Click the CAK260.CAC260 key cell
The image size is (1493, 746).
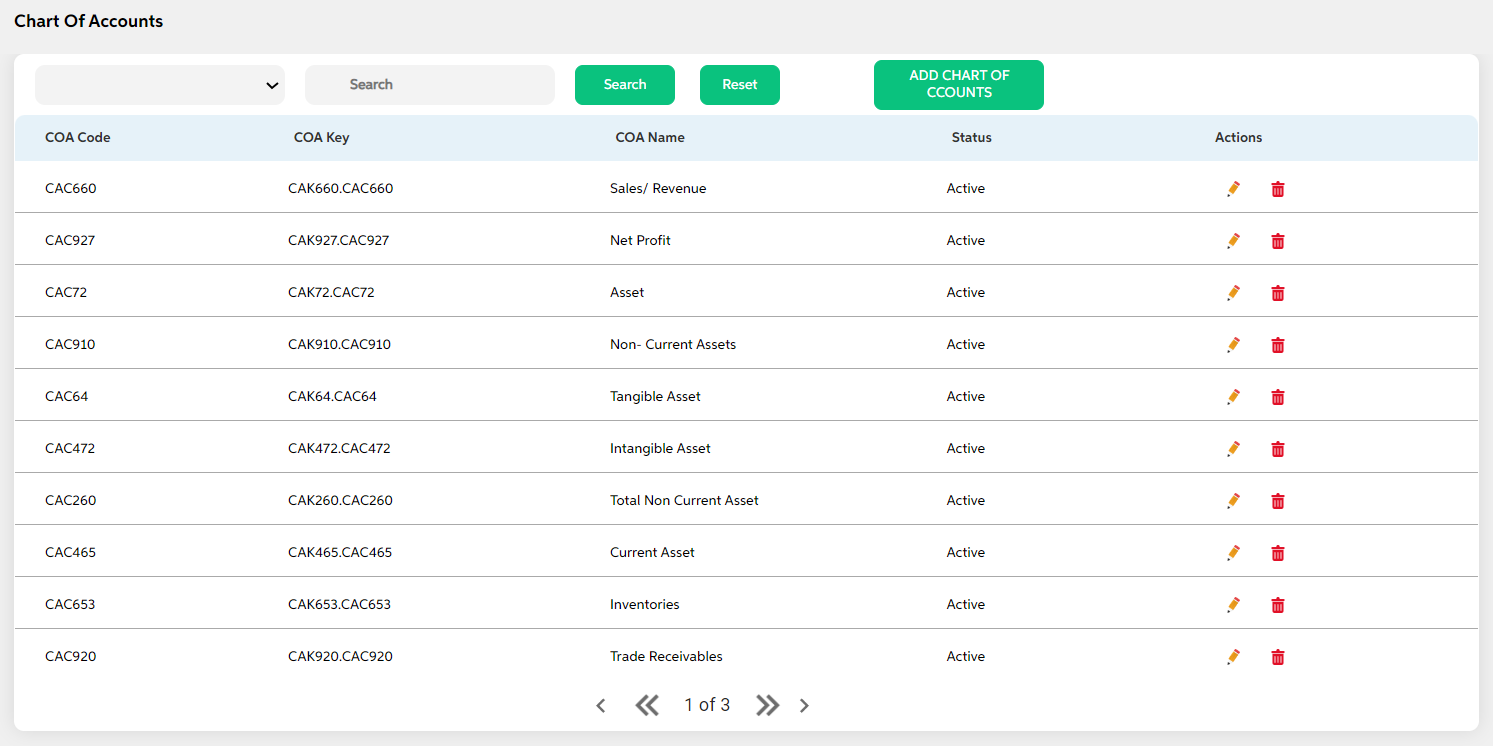pyautogui.click(x=341, y=501)
